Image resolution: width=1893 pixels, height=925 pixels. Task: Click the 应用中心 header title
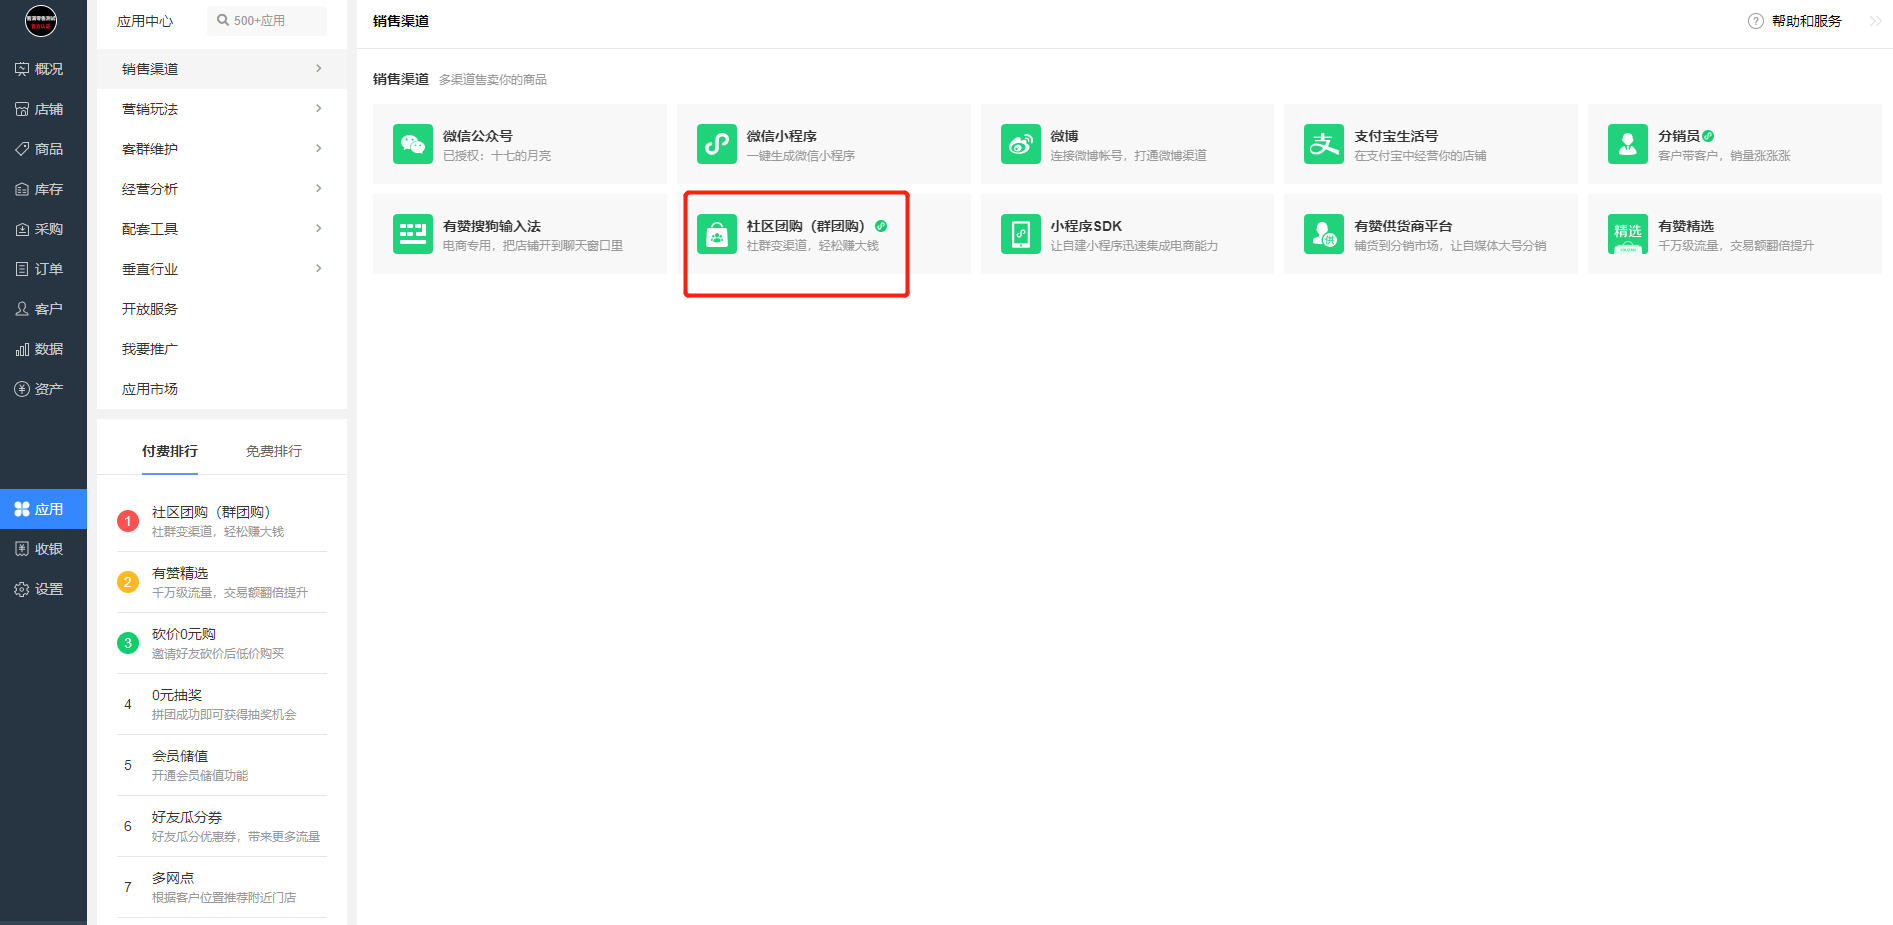coord(145,21)
